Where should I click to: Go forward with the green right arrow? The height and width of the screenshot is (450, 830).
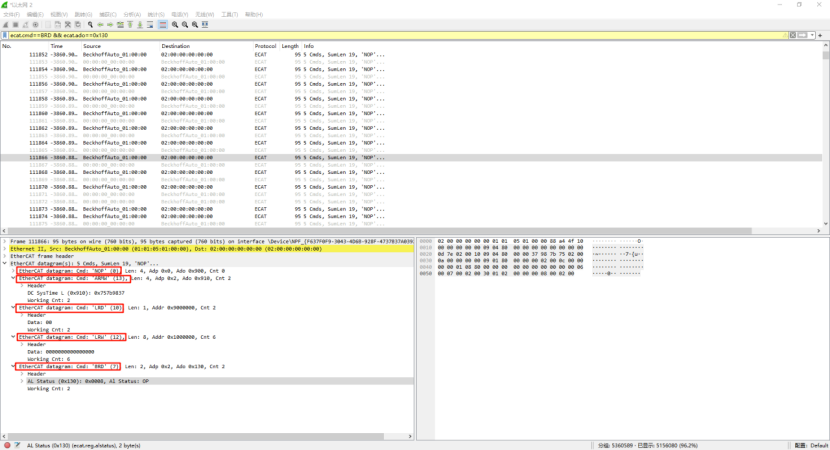[110, 24]
